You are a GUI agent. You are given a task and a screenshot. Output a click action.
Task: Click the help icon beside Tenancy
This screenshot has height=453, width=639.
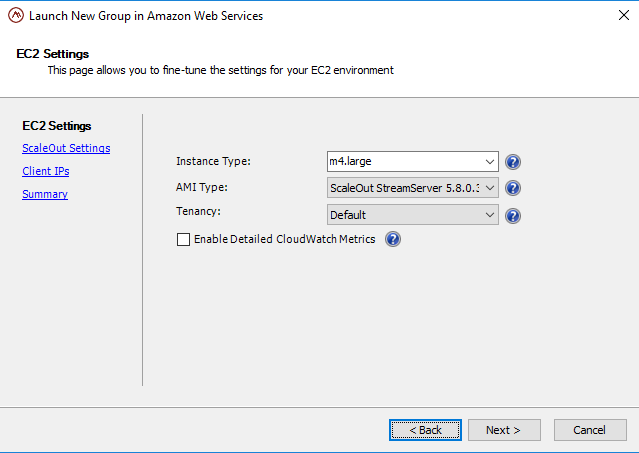[513, 216]
